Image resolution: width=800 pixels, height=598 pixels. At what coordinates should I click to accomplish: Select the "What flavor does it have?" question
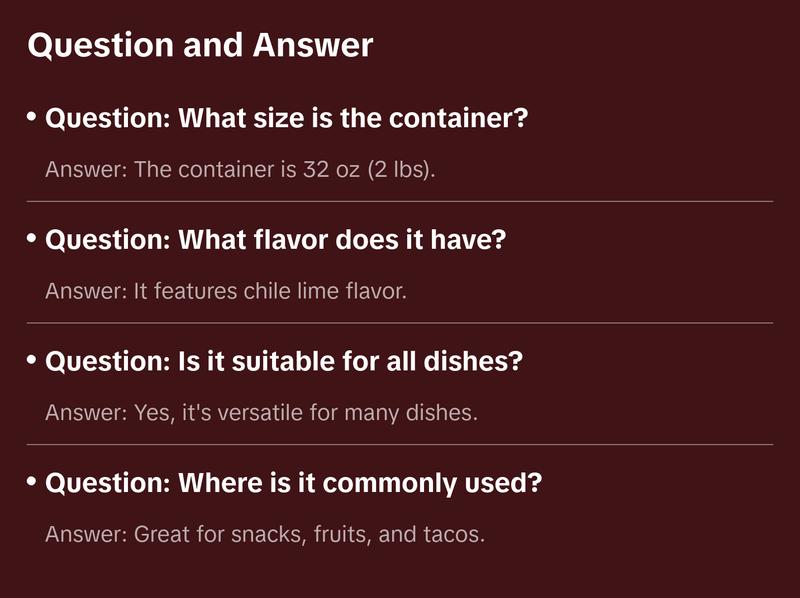coord(275,240)
